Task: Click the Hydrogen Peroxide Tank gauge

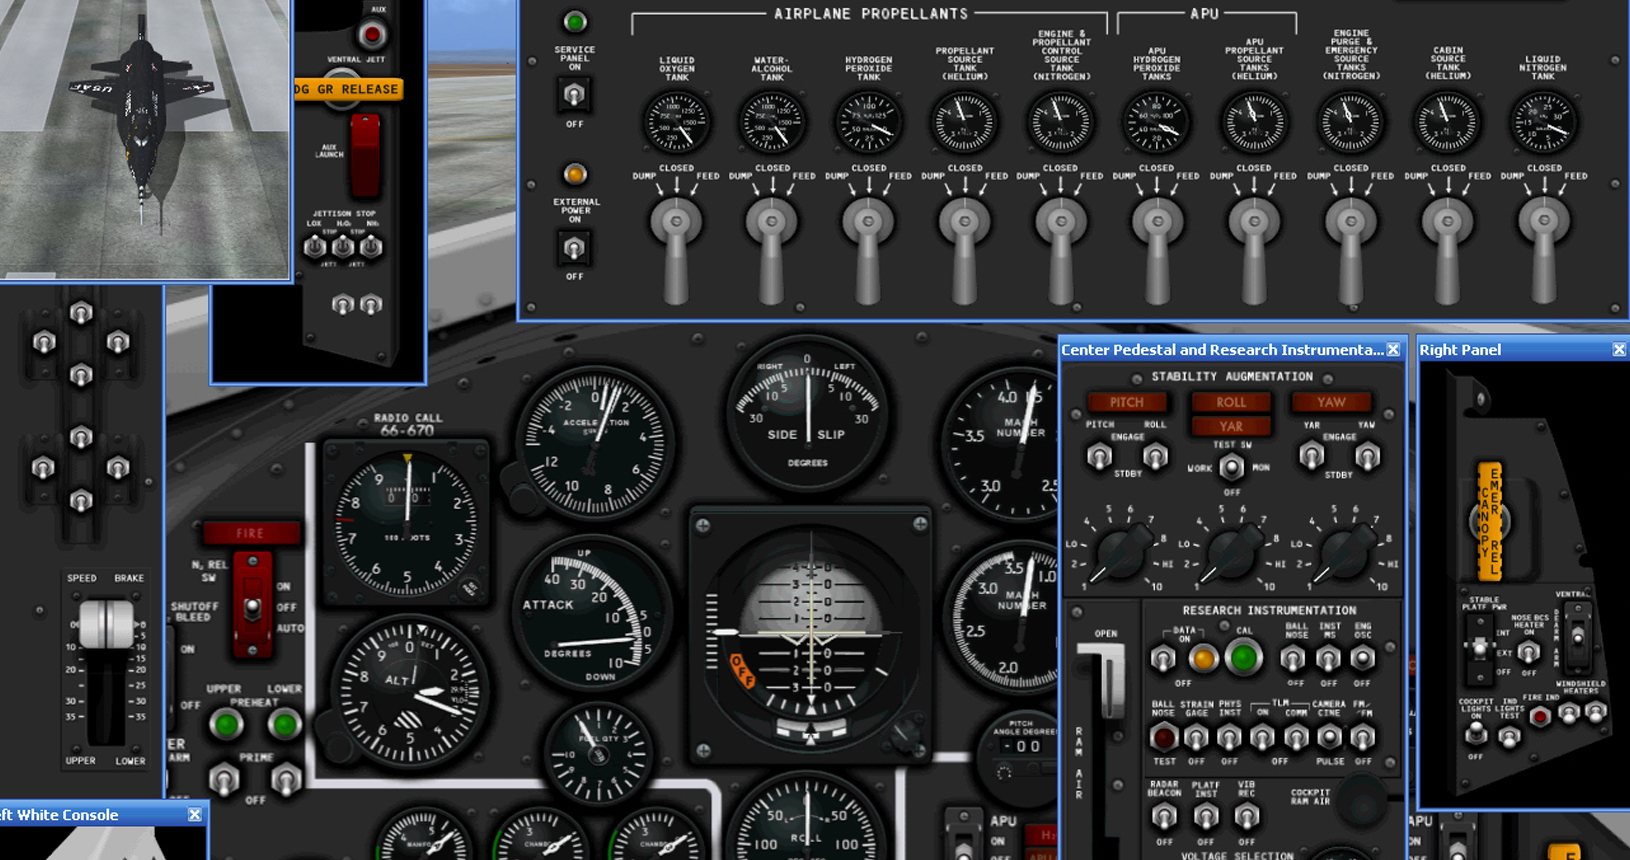Action: pos(868,122)
